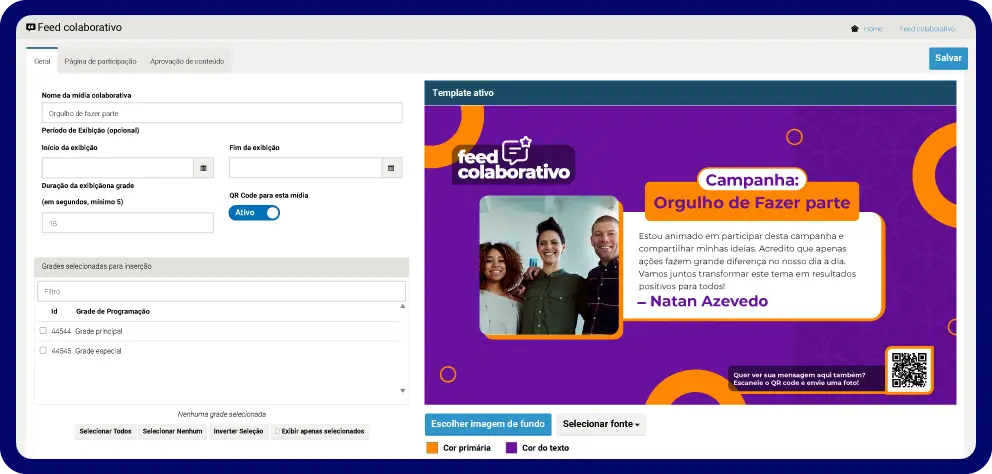Focus the Início da exibição date field

pos(118,168)
